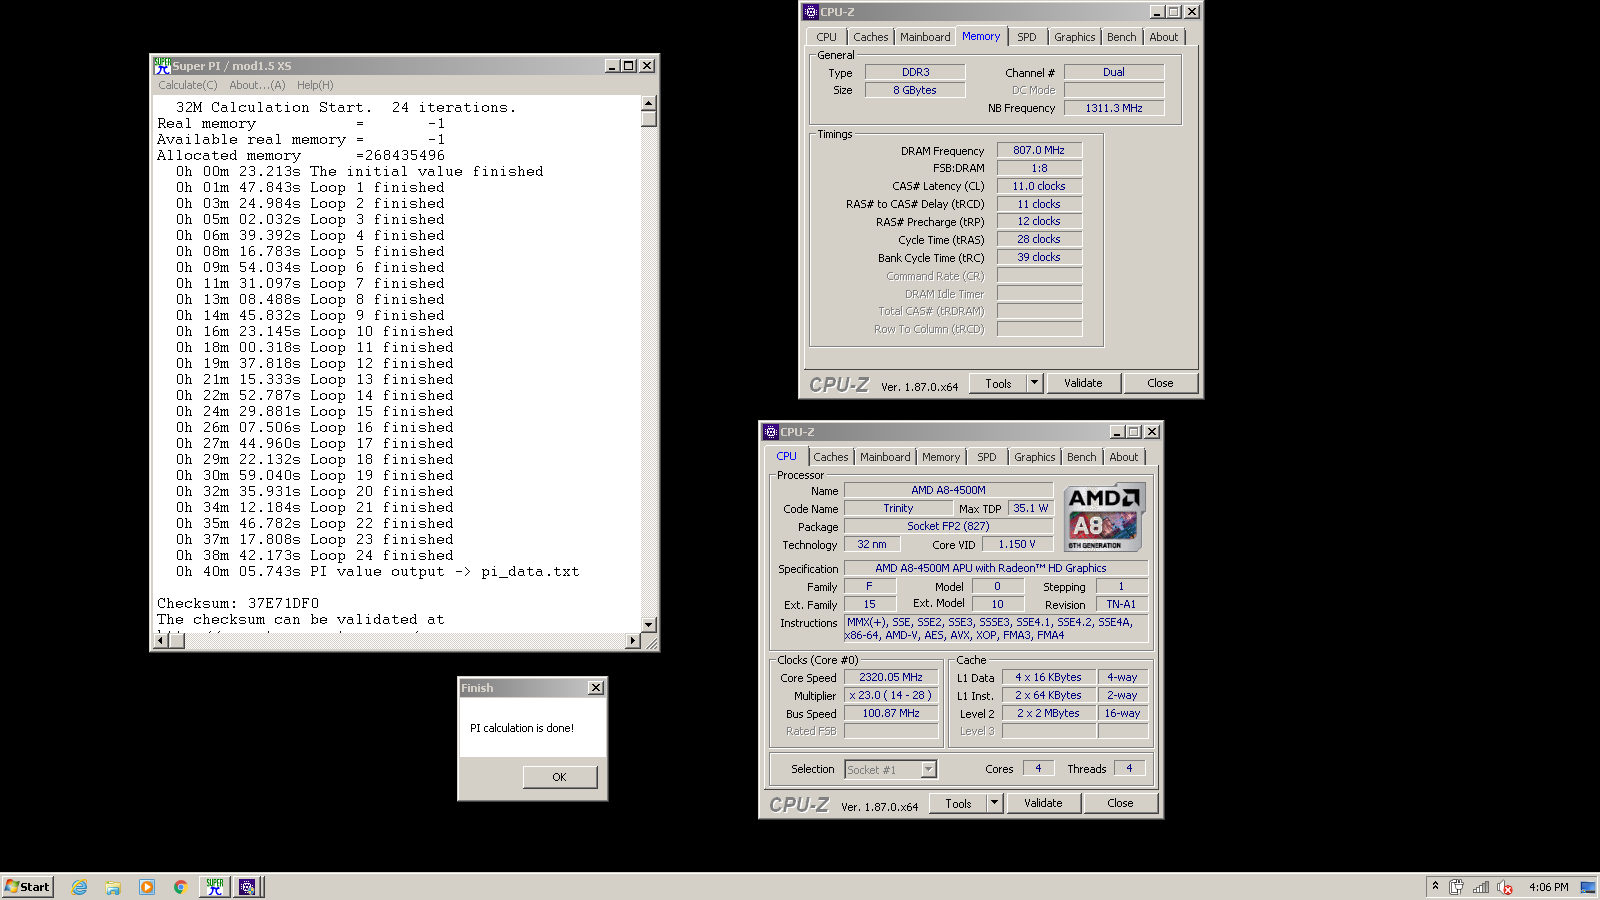Click Close button in lower CPU-Z window
This screenshot has height=900, width=1600.
(1120, 803)
